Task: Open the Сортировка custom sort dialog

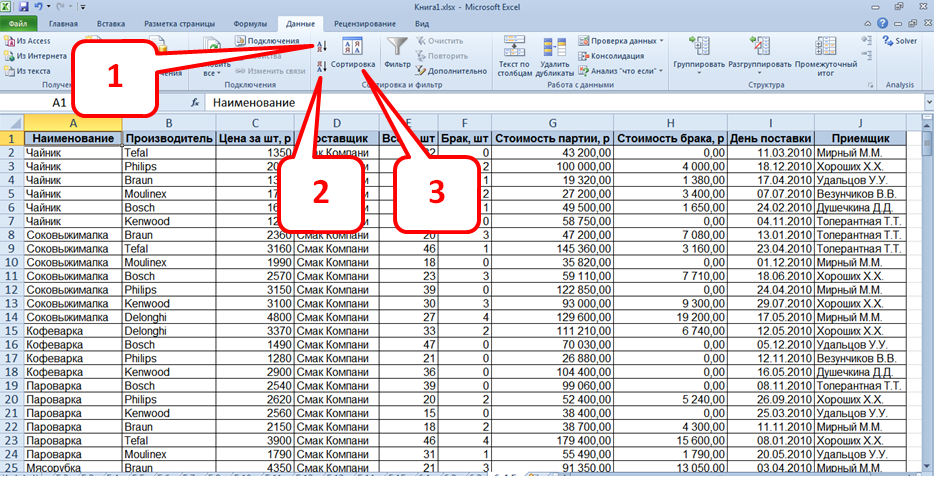Action: coord(352,54)
